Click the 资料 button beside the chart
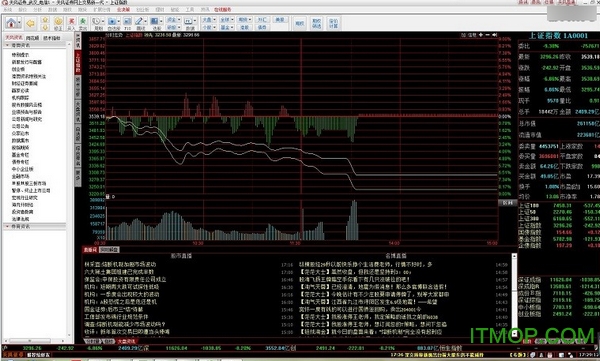The width and height of the screenshot is (600, 361). 507,203
